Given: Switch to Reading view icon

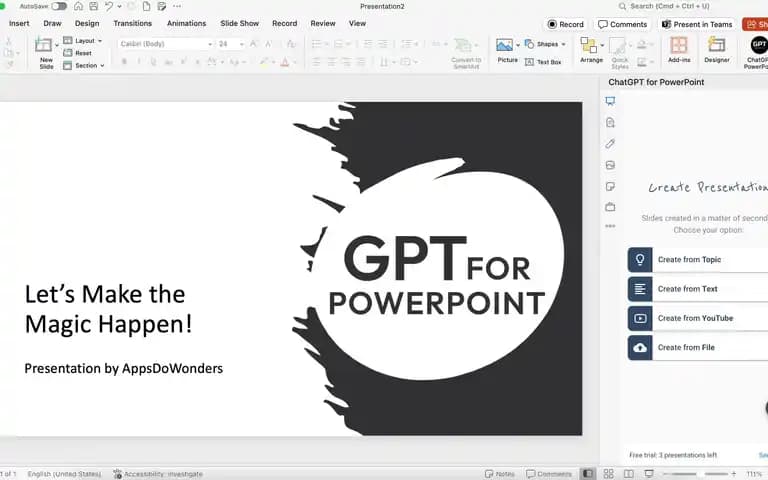Looking at the screenshot, I should [629, 474].
